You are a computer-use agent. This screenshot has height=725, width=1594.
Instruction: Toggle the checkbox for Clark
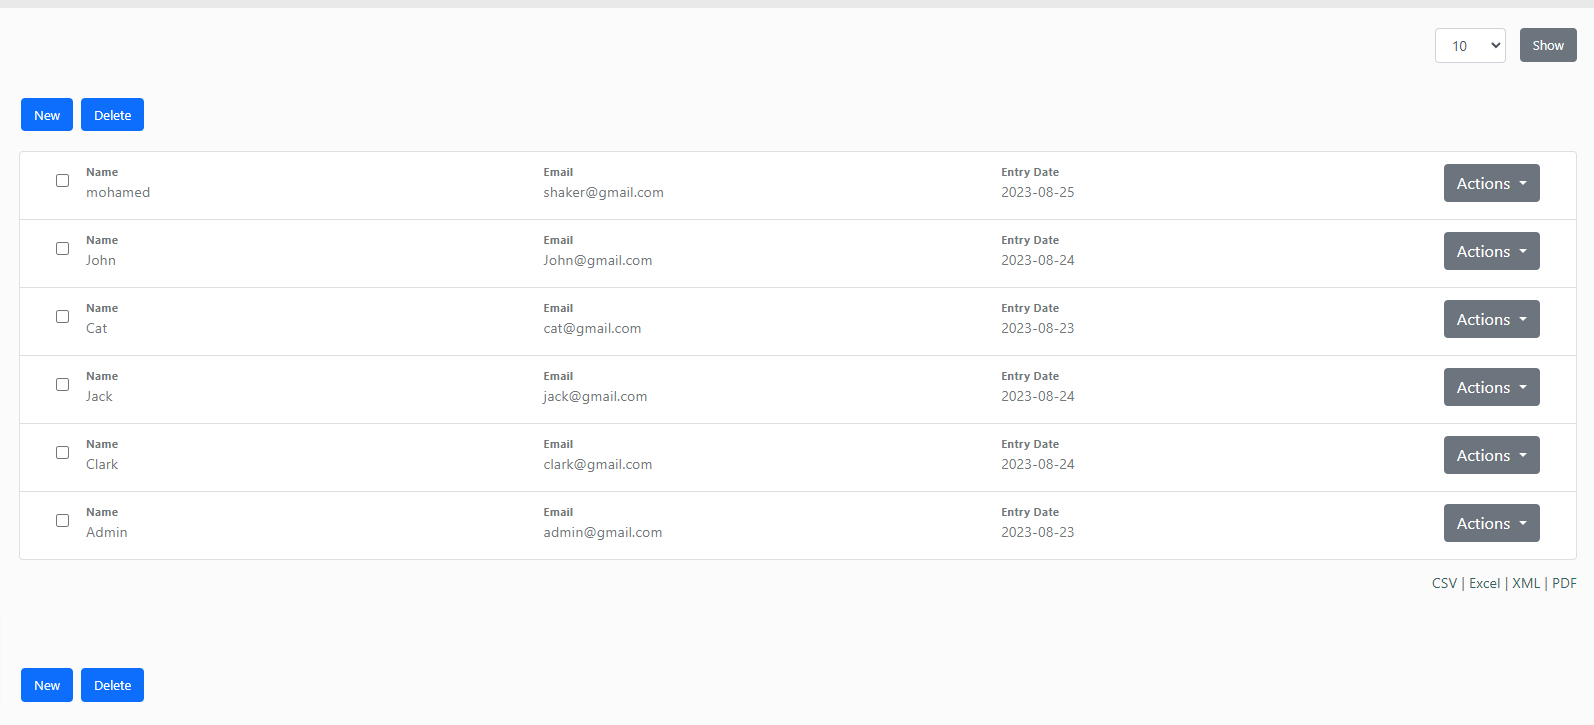pyautogui.click(x=62, y=453)
